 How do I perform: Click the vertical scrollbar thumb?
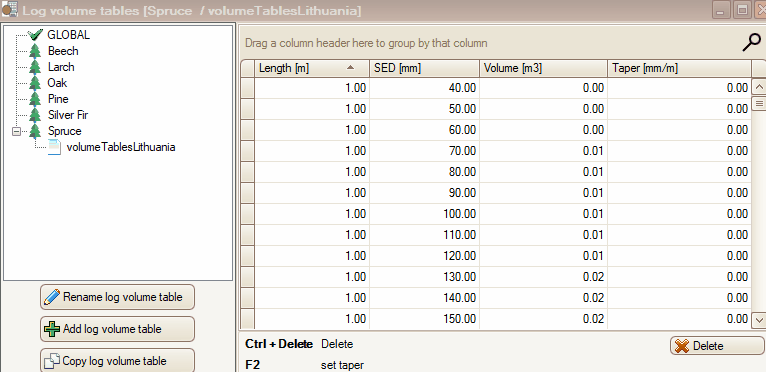(x=759, y=103)
